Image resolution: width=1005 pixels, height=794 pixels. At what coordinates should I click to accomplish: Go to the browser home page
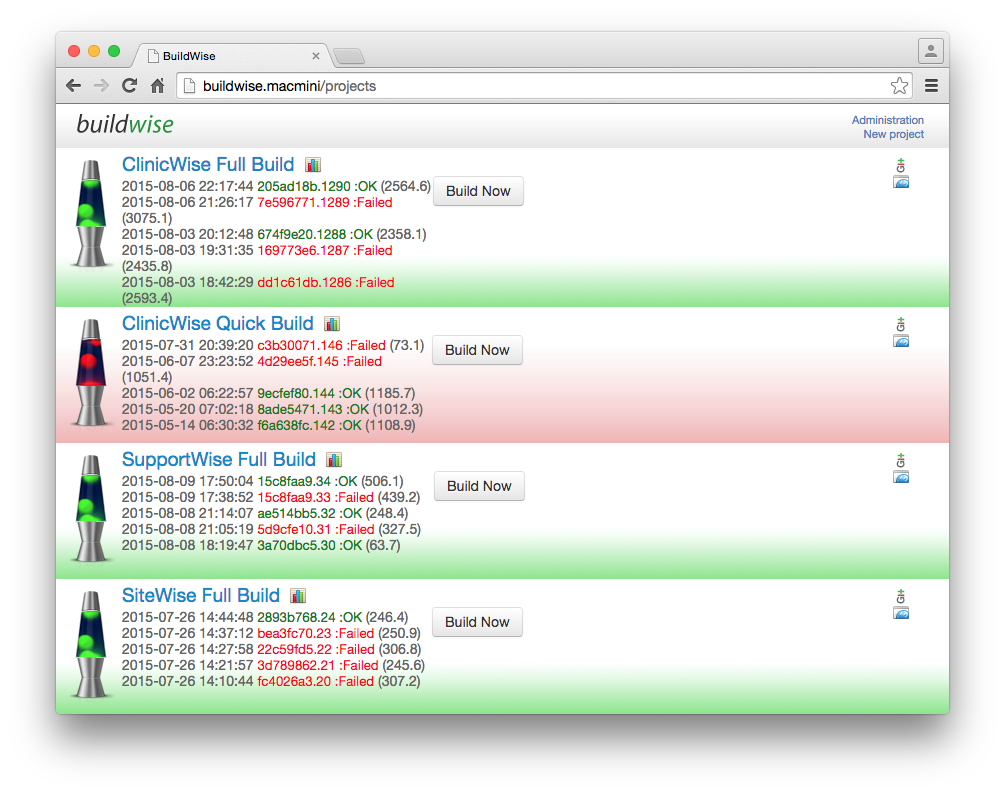158,86
